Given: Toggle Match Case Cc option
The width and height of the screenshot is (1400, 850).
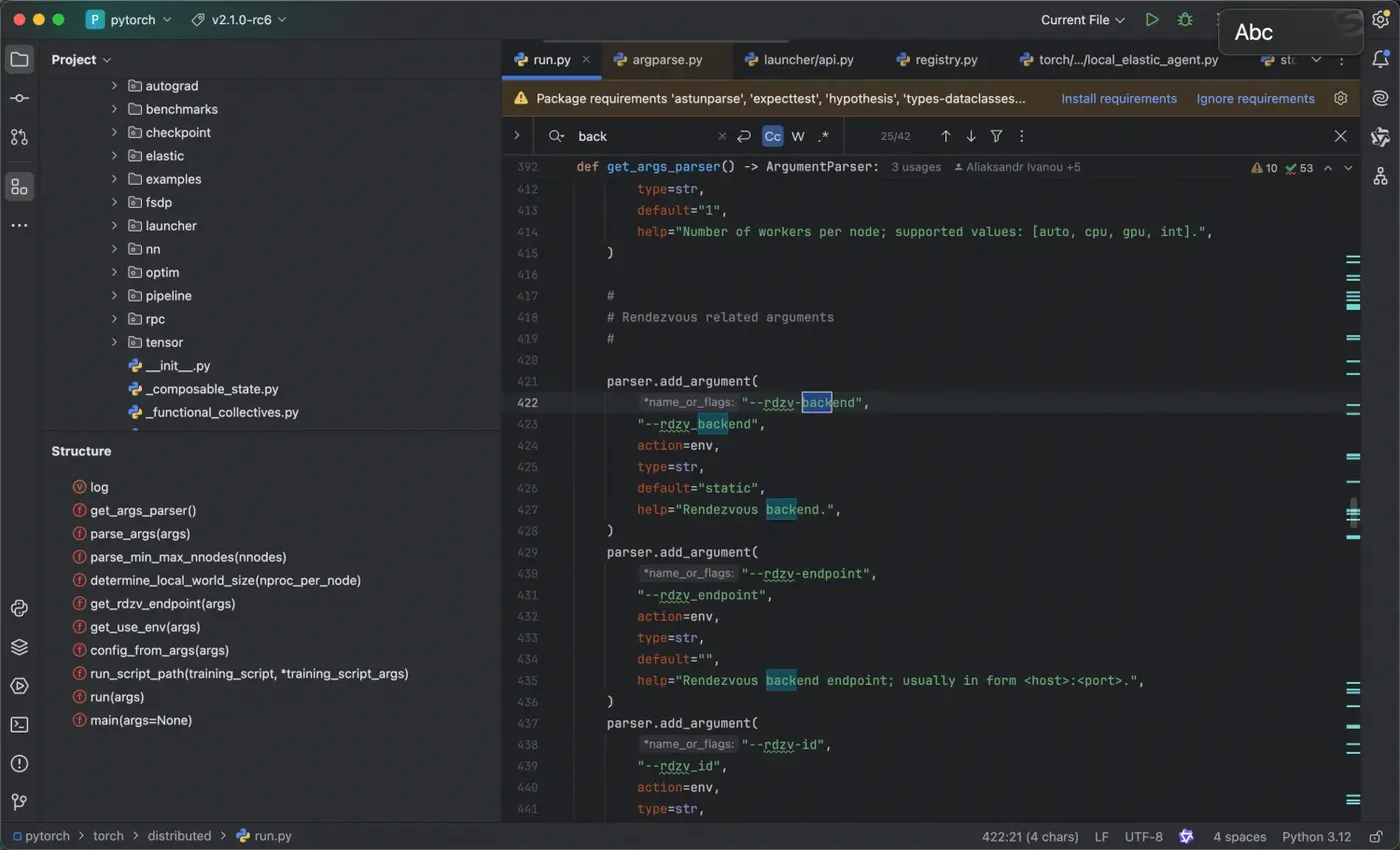Looking at the screenshot, I should (x=772, y=136).
